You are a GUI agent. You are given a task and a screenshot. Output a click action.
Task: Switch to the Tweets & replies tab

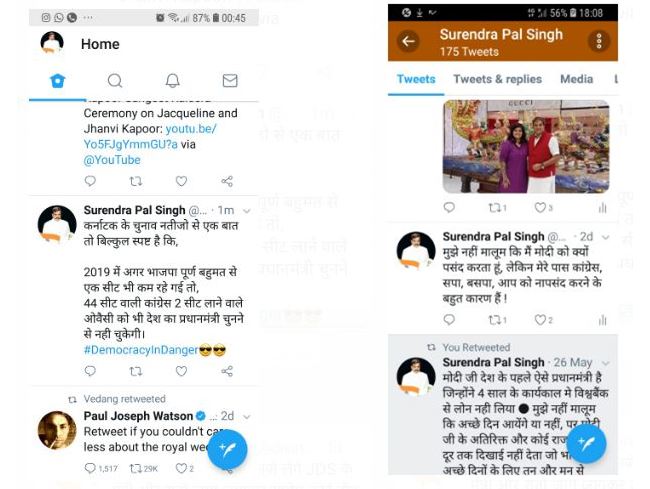click(x=497, y=79)
